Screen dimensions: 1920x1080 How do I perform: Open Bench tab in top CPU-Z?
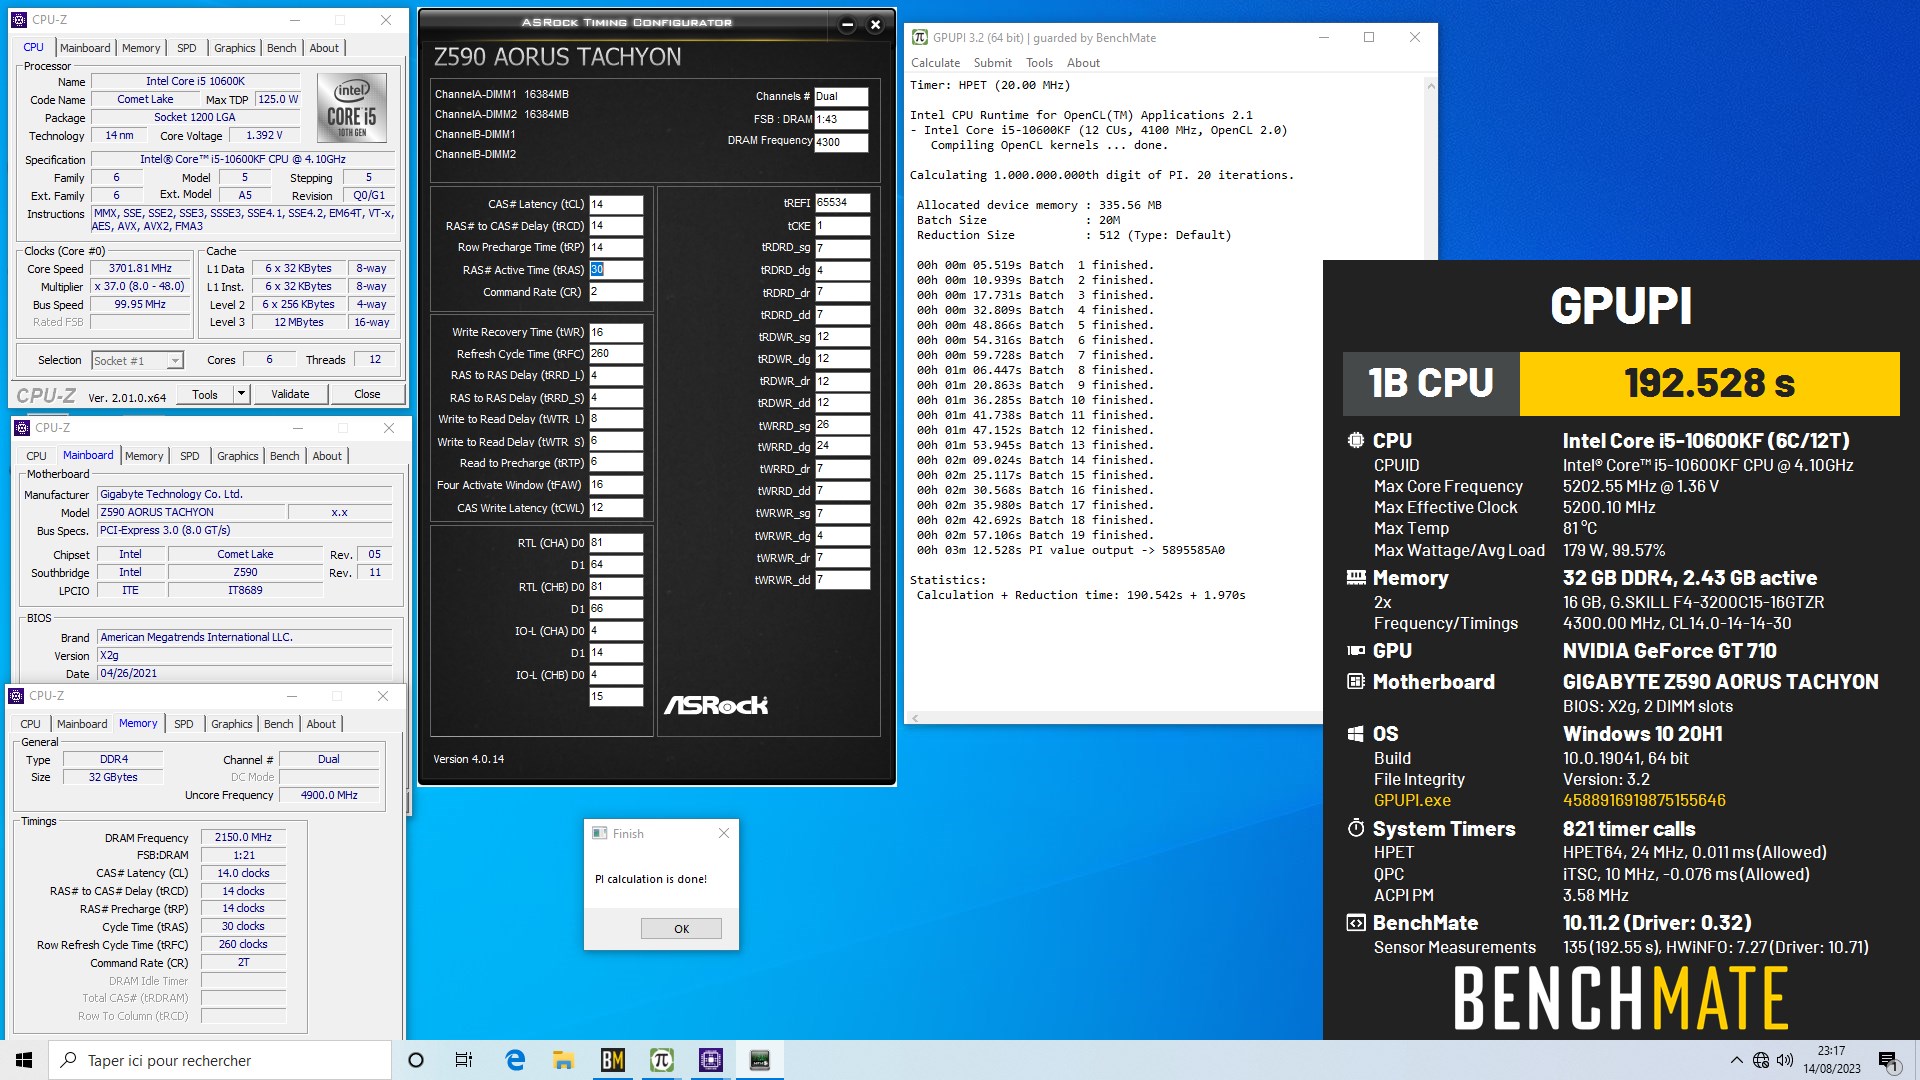tap(282, 47)
